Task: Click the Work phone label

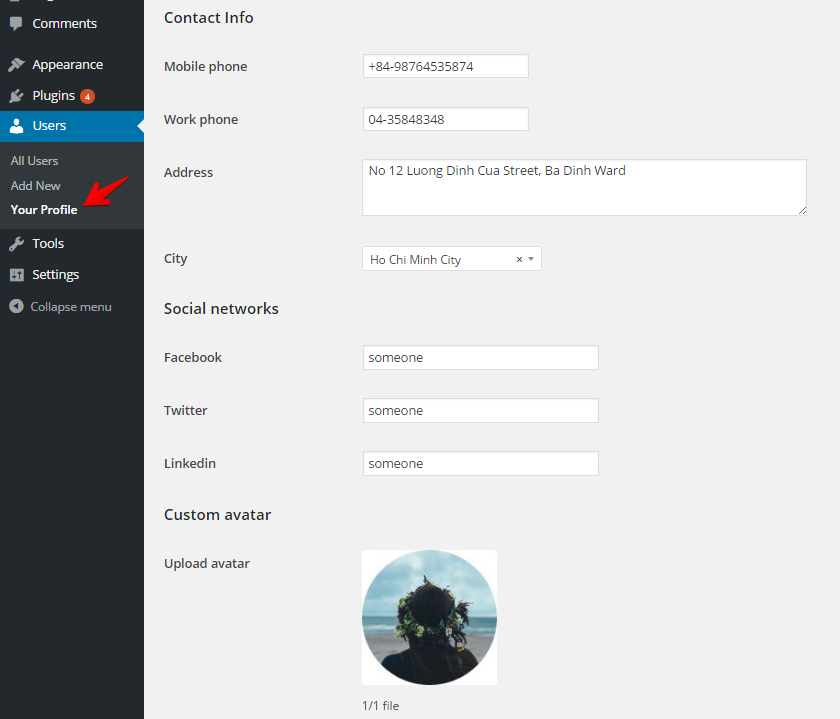Action: pyautogui.click(x=201, y=119)
